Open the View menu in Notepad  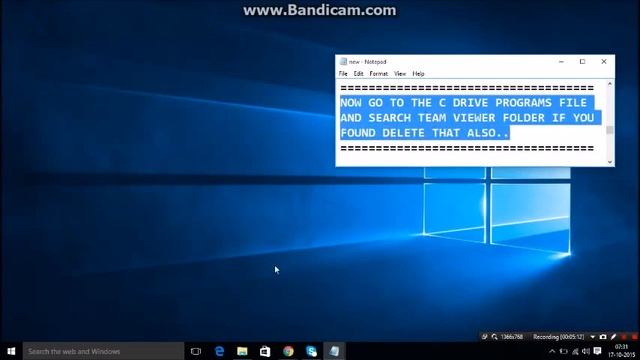(x=400, y=73)
